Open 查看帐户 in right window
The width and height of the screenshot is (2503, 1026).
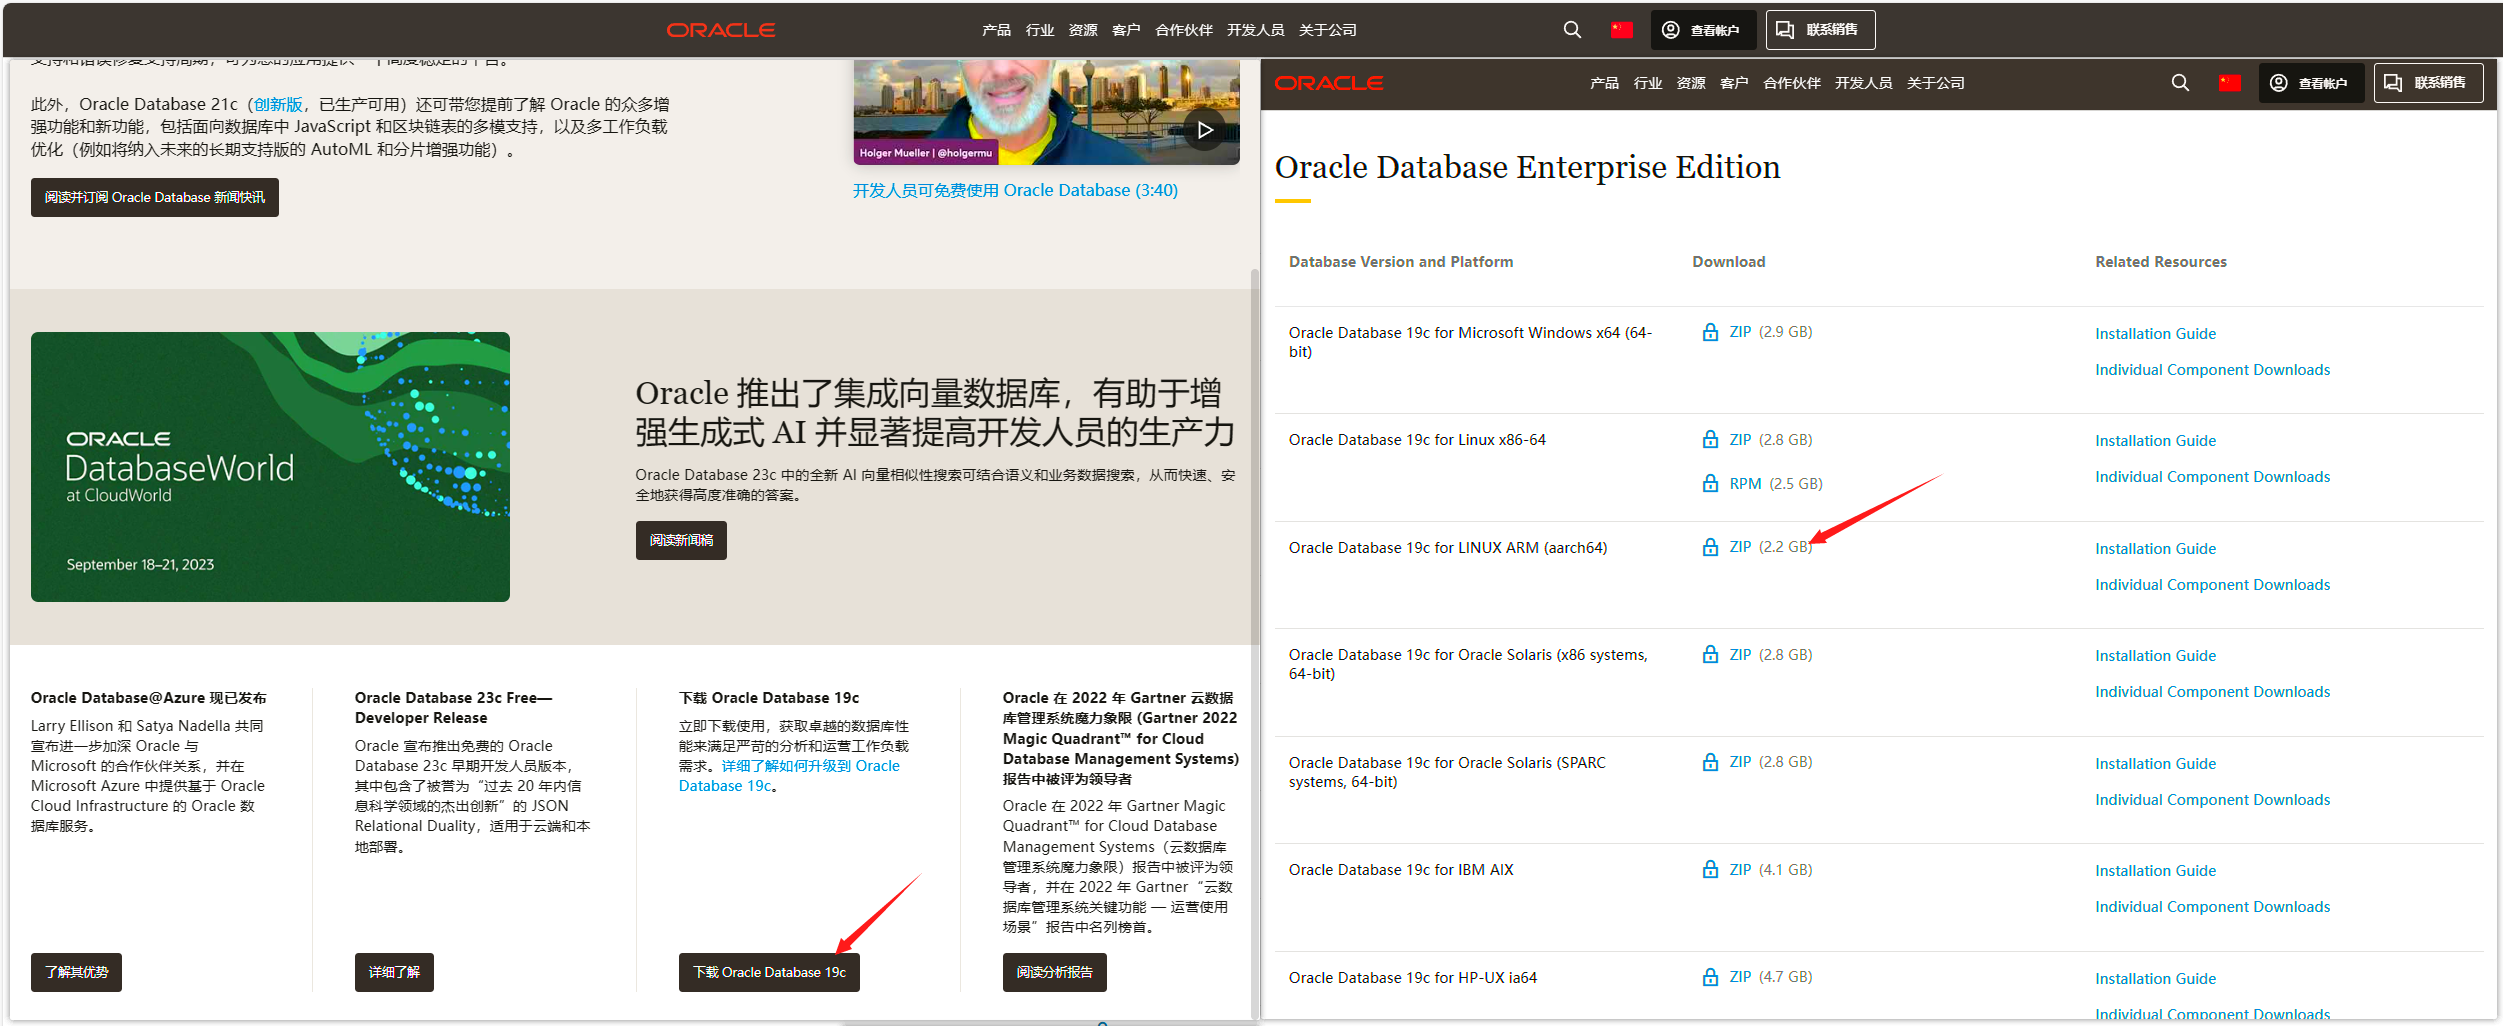pos(2311,83)
